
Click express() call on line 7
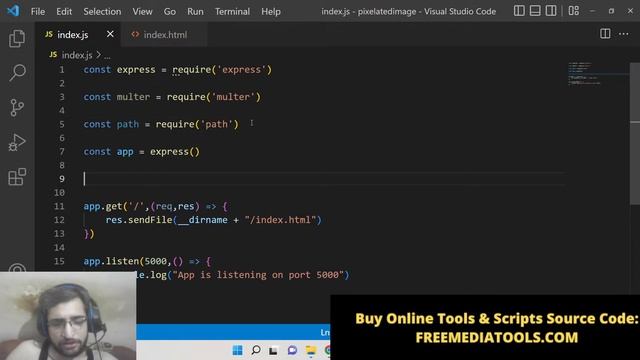click(175, 151)
